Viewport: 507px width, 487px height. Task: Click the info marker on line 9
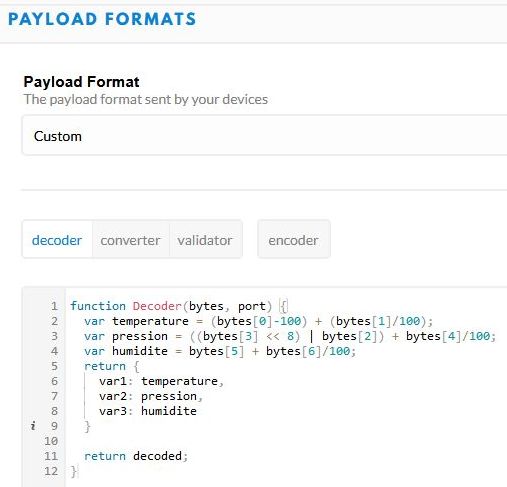(x=33, y=426)
